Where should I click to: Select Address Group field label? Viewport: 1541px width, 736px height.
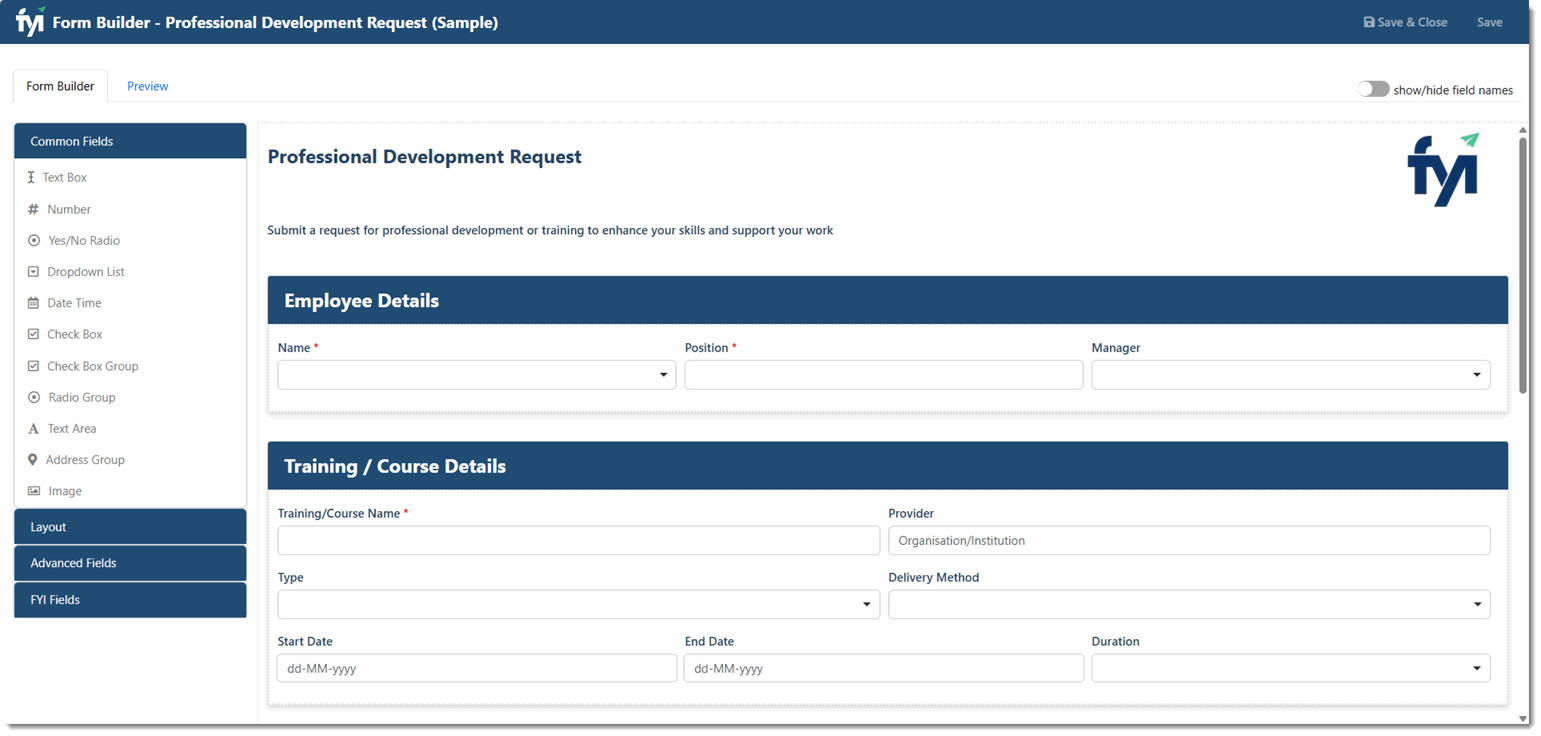pyautogui.click(x=85, y=460)
